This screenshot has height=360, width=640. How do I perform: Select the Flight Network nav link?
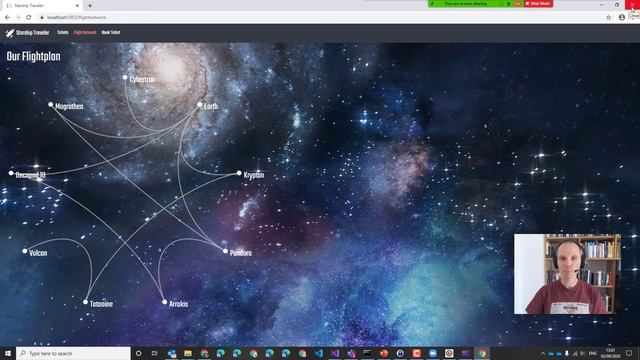(85, 33)
